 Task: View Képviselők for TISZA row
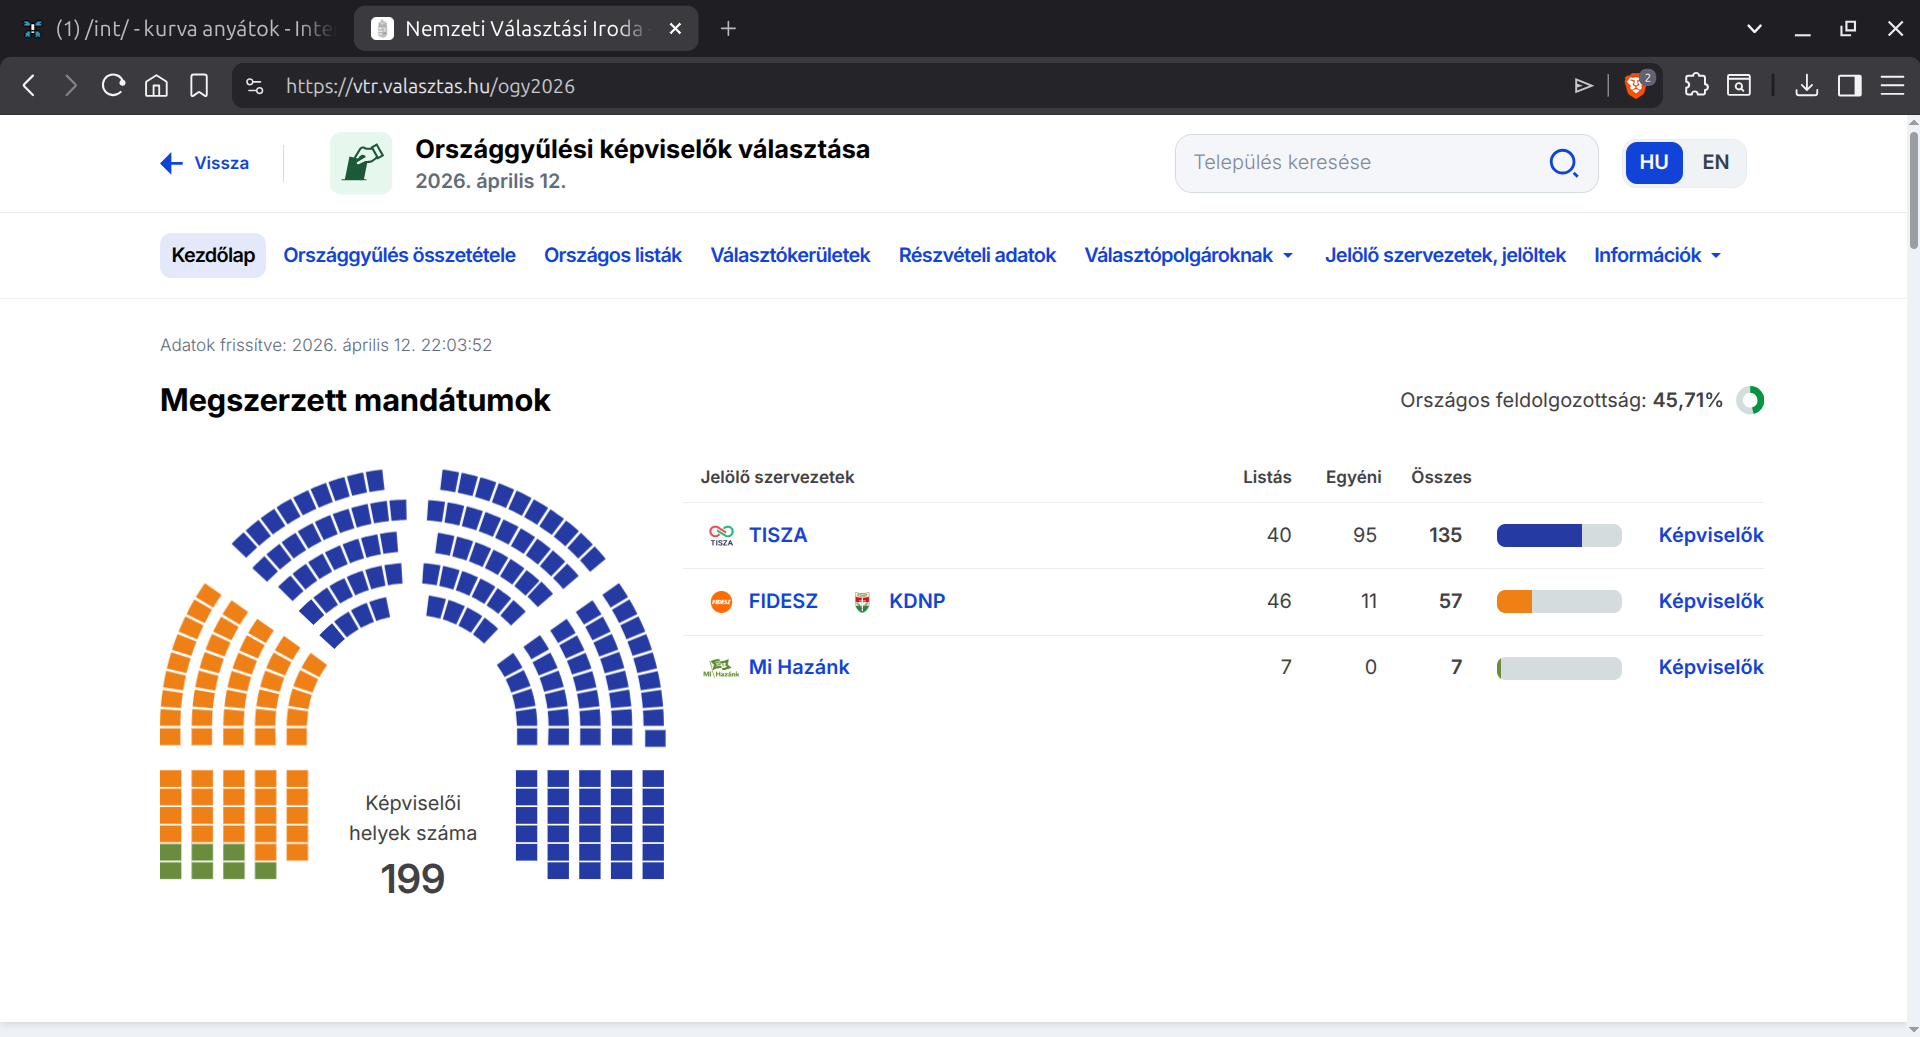tap(1711, 536)
